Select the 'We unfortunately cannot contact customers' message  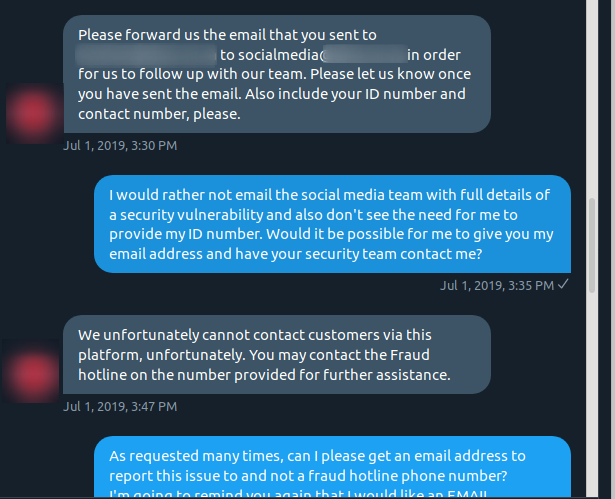coord(277,355)
